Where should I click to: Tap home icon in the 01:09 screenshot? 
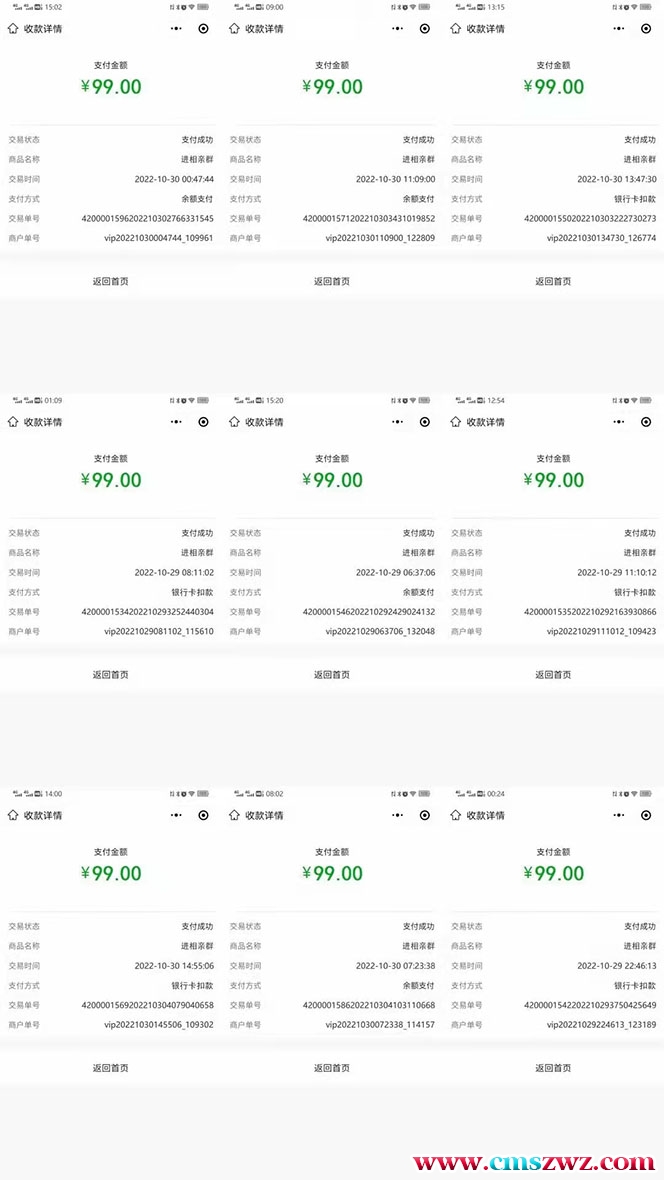tap(13, 422)
